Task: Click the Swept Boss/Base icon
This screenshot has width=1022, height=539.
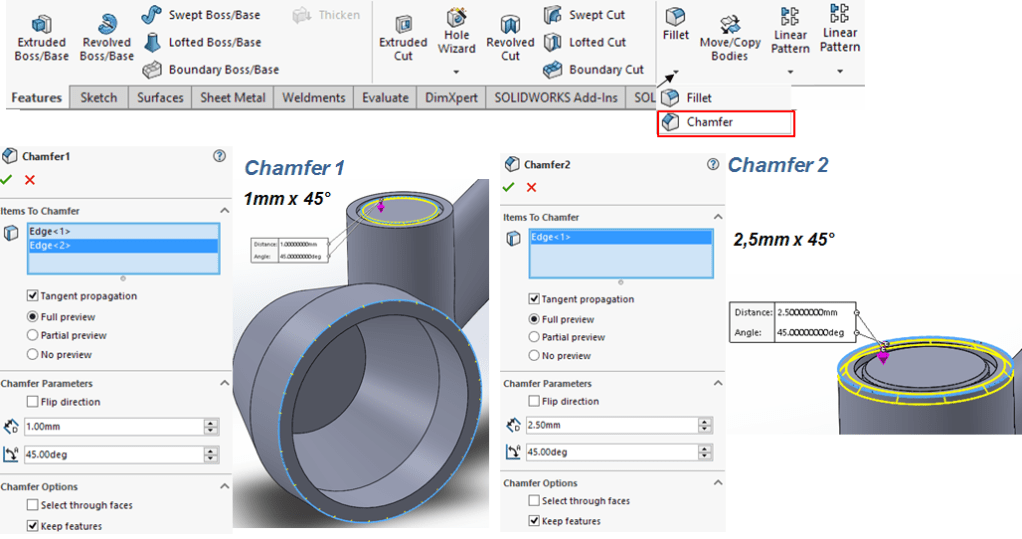Action: pyautogui.click(x=152, y=15)
